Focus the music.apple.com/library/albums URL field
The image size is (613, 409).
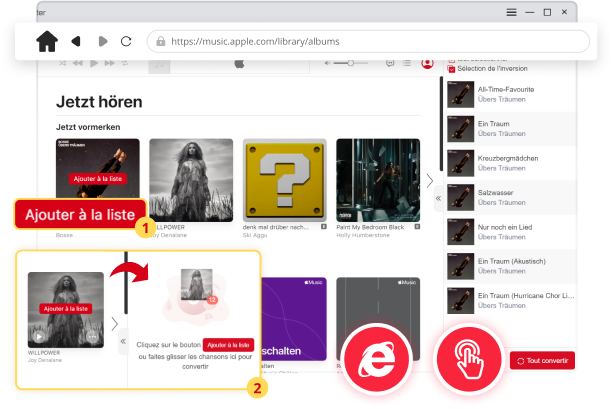tap(368, 41)
